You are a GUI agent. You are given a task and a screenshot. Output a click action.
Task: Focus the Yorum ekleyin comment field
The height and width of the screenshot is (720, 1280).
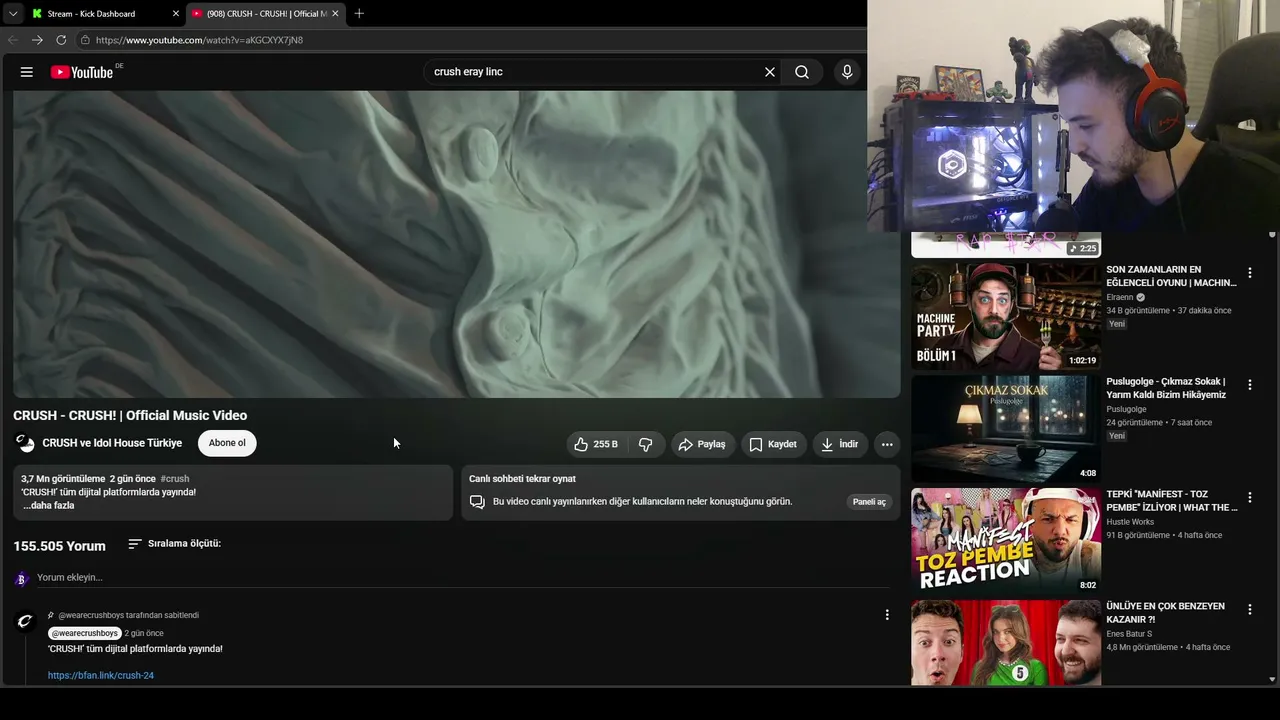point(463,577)
